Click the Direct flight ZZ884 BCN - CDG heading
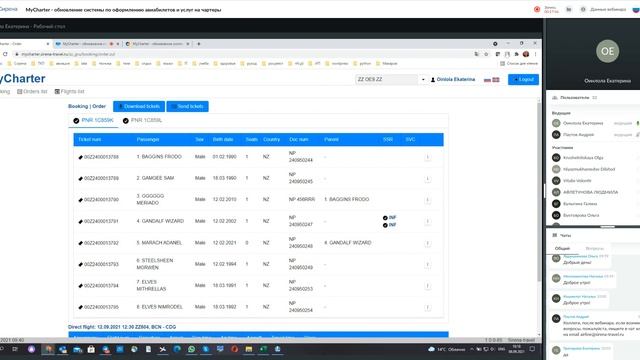Screen dimensions: 640x360 click(x=122, y=327)
